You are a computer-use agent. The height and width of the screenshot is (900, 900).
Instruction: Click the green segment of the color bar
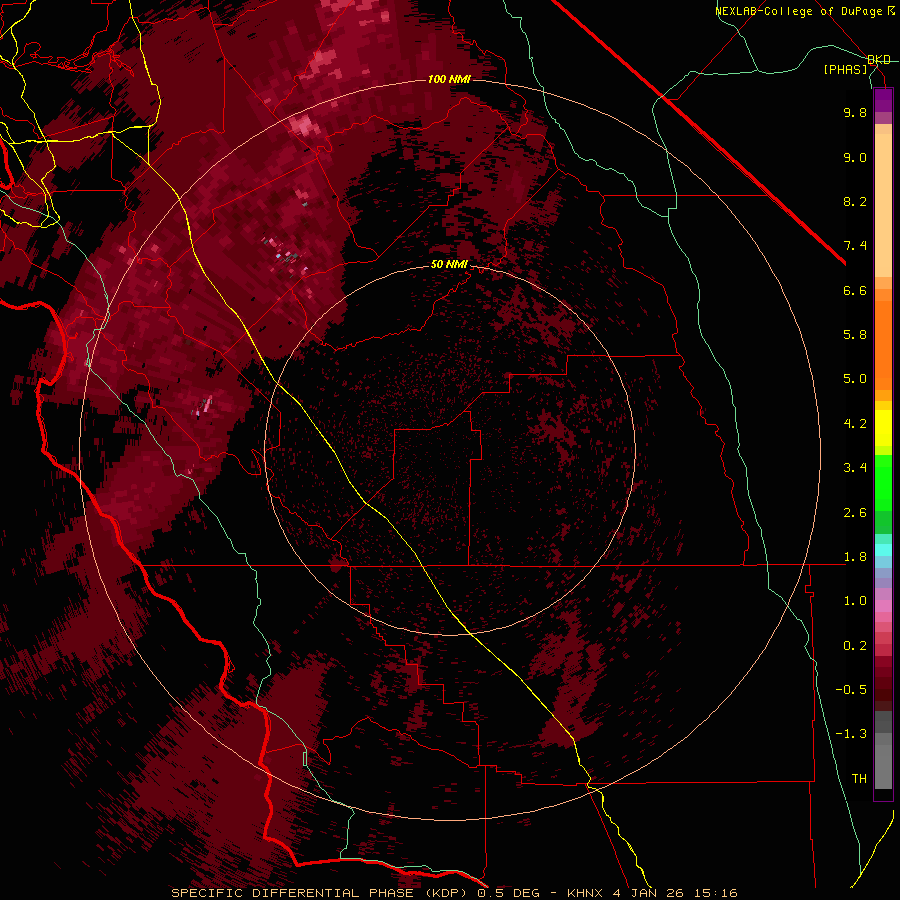(x=883, y=483)
